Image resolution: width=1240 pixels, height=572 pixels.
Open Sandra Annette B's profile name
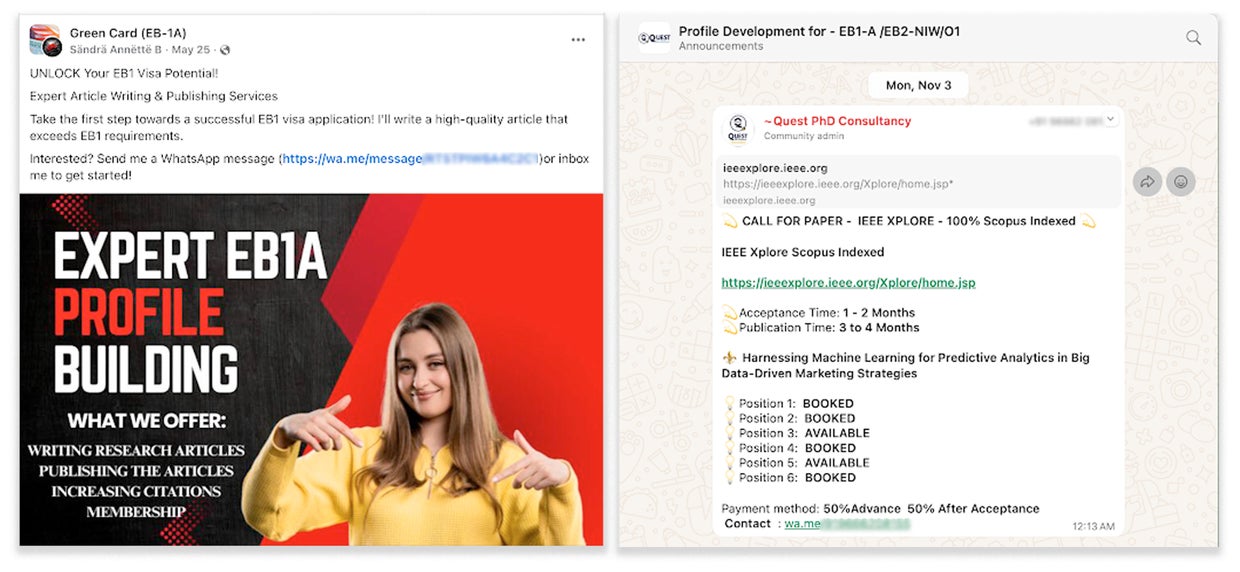coord(115,50)
